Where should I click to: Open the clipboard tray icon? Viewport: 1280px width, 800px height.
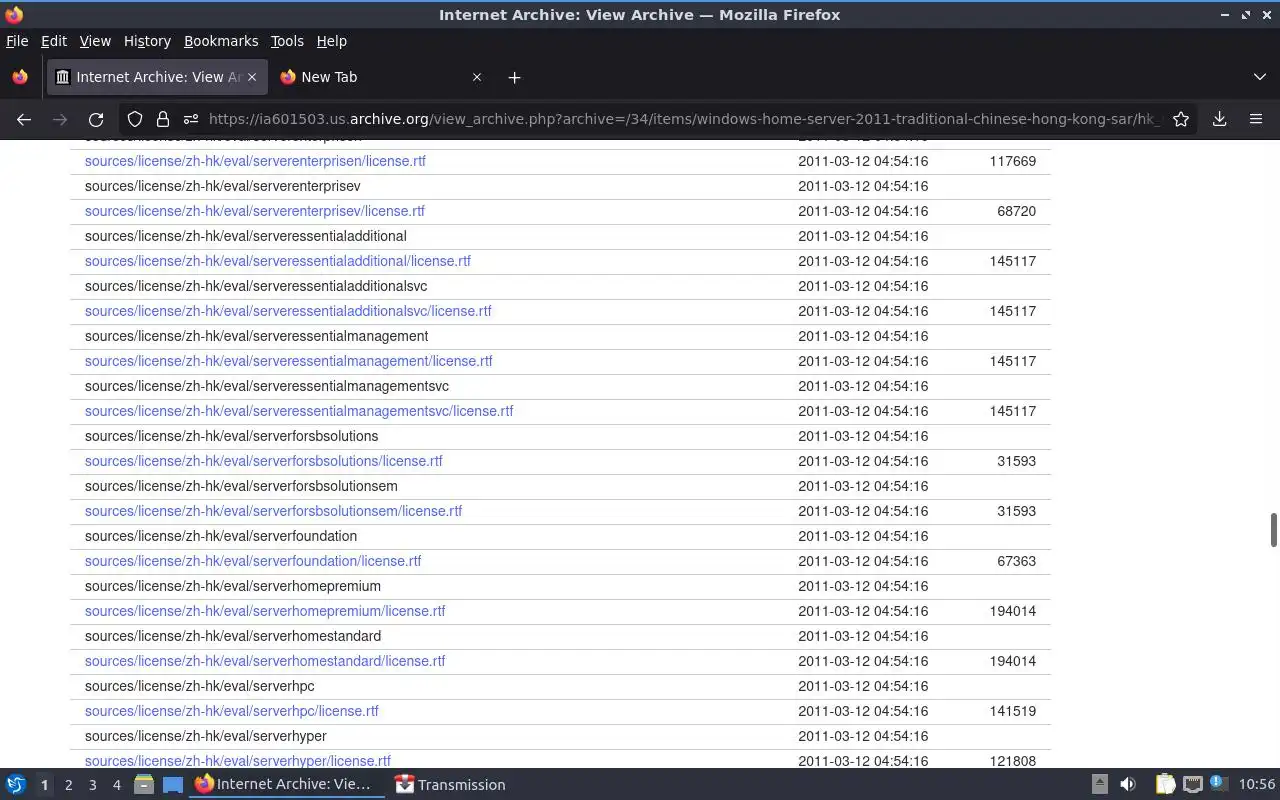(x=1165, y=785)
